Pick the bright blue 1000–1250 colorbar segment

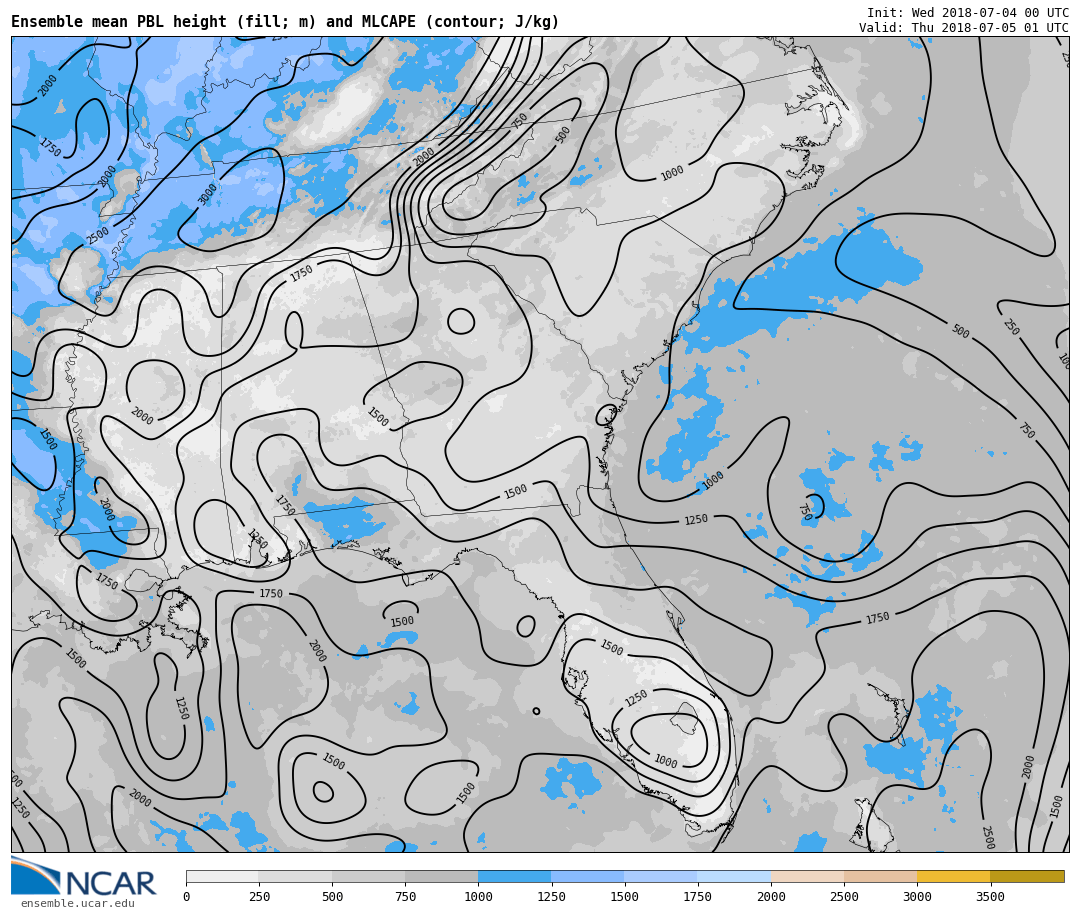click(515, 876)
